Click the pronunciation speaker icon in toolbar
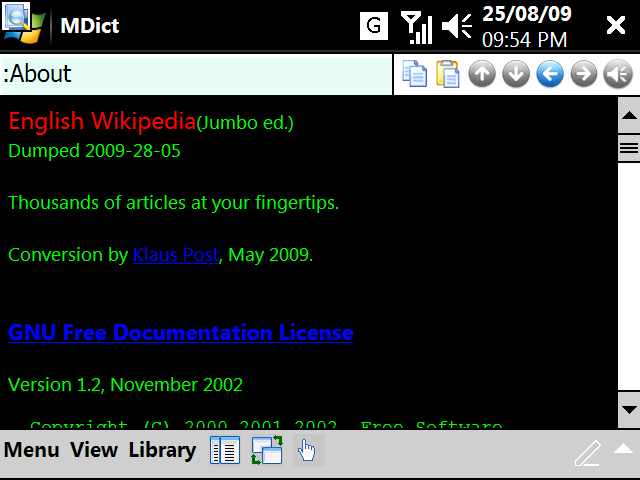Image resolution: width=640 pixels, height=480 pixels. pos(618,74)
